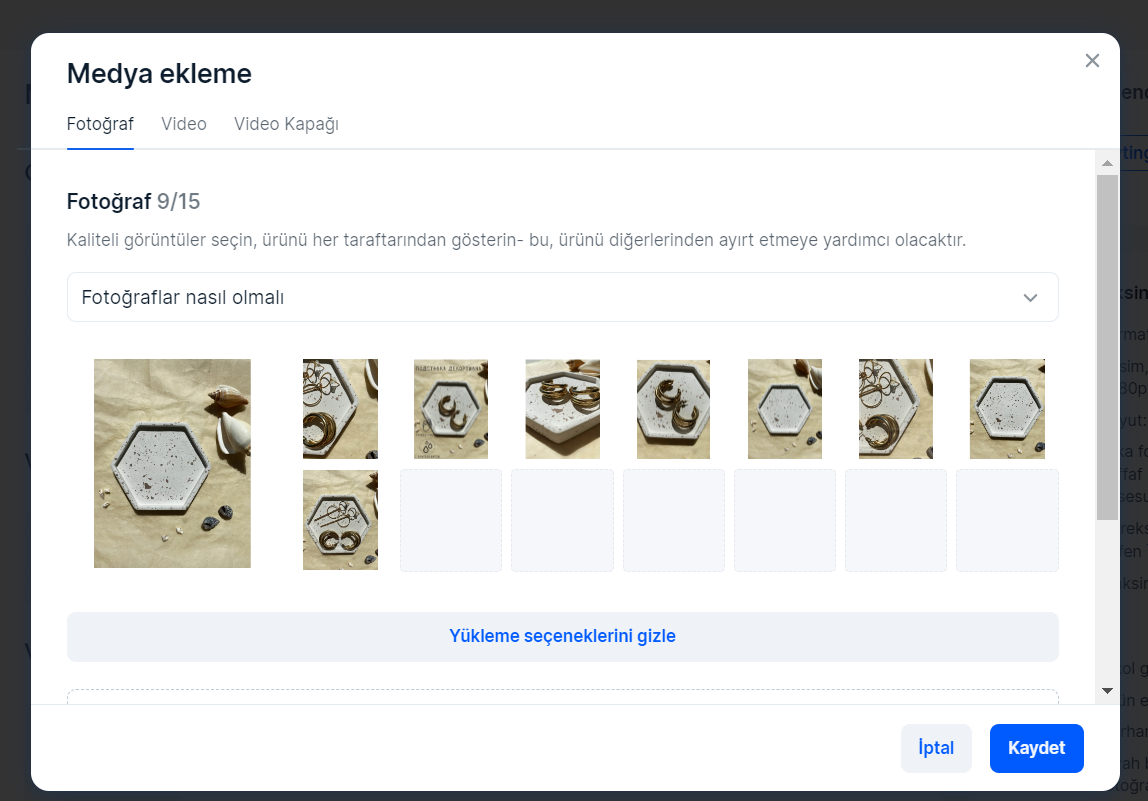Click the first empty photo slot

tap(451, 521)
